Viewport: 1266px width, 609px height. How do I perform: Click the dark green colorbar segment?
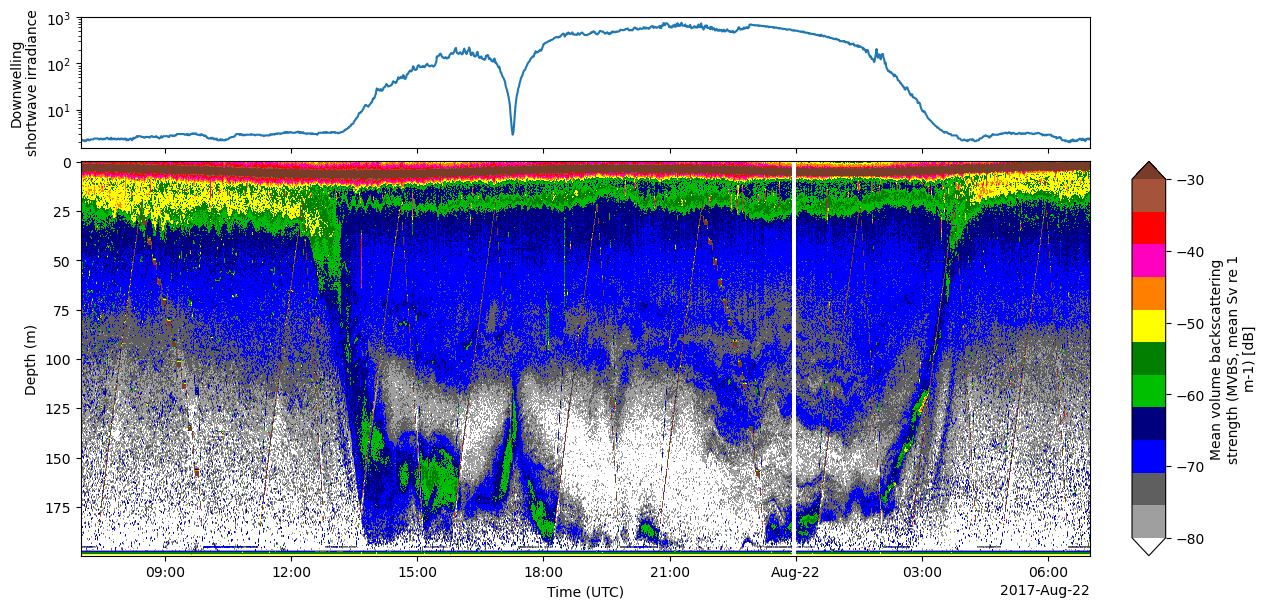coord(1148,359)
